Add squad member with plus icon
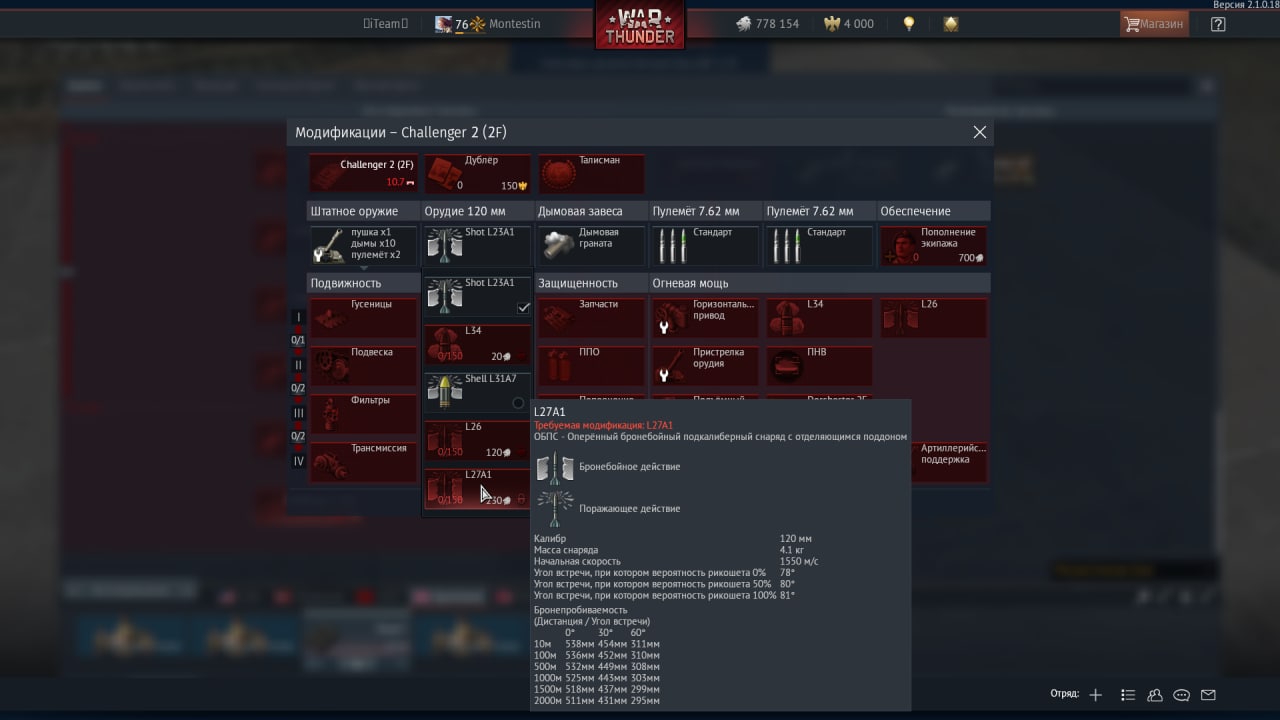Viewport: 1280px width, 720px height. [x=1096, y=695]
